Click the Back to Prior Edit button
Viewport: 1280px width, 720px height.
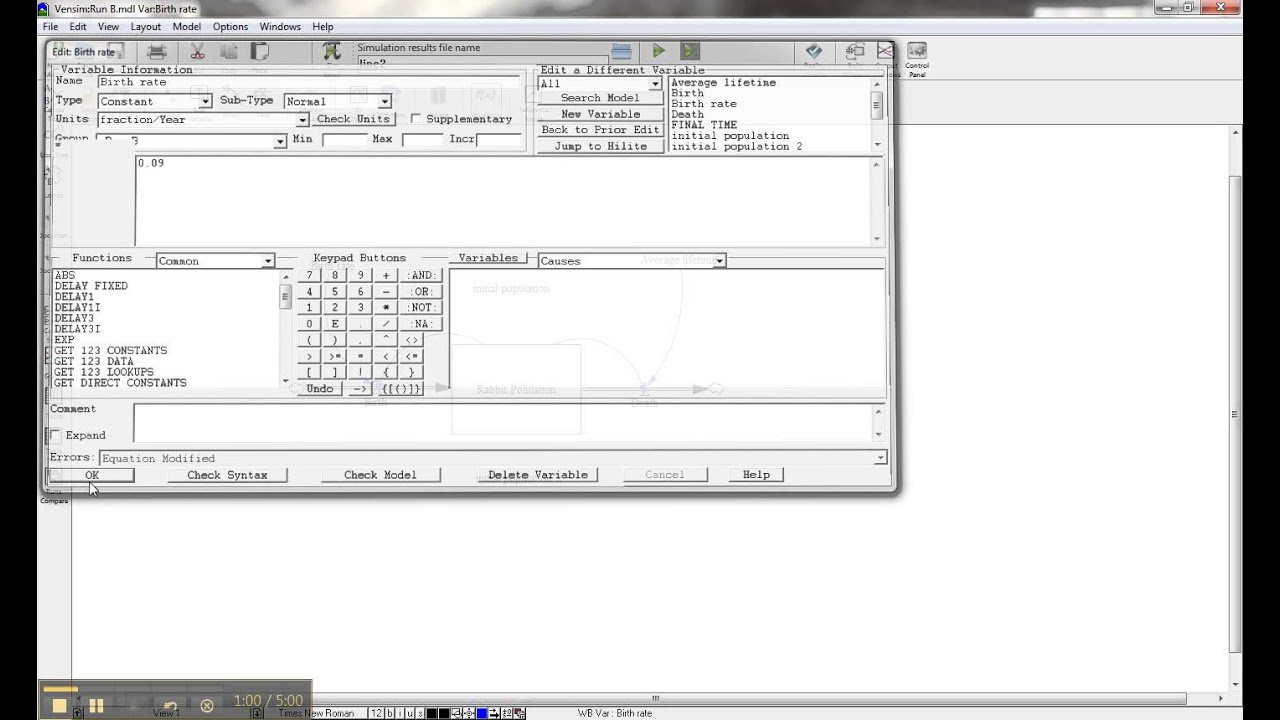pyautogui.click(x=600, y=130)
